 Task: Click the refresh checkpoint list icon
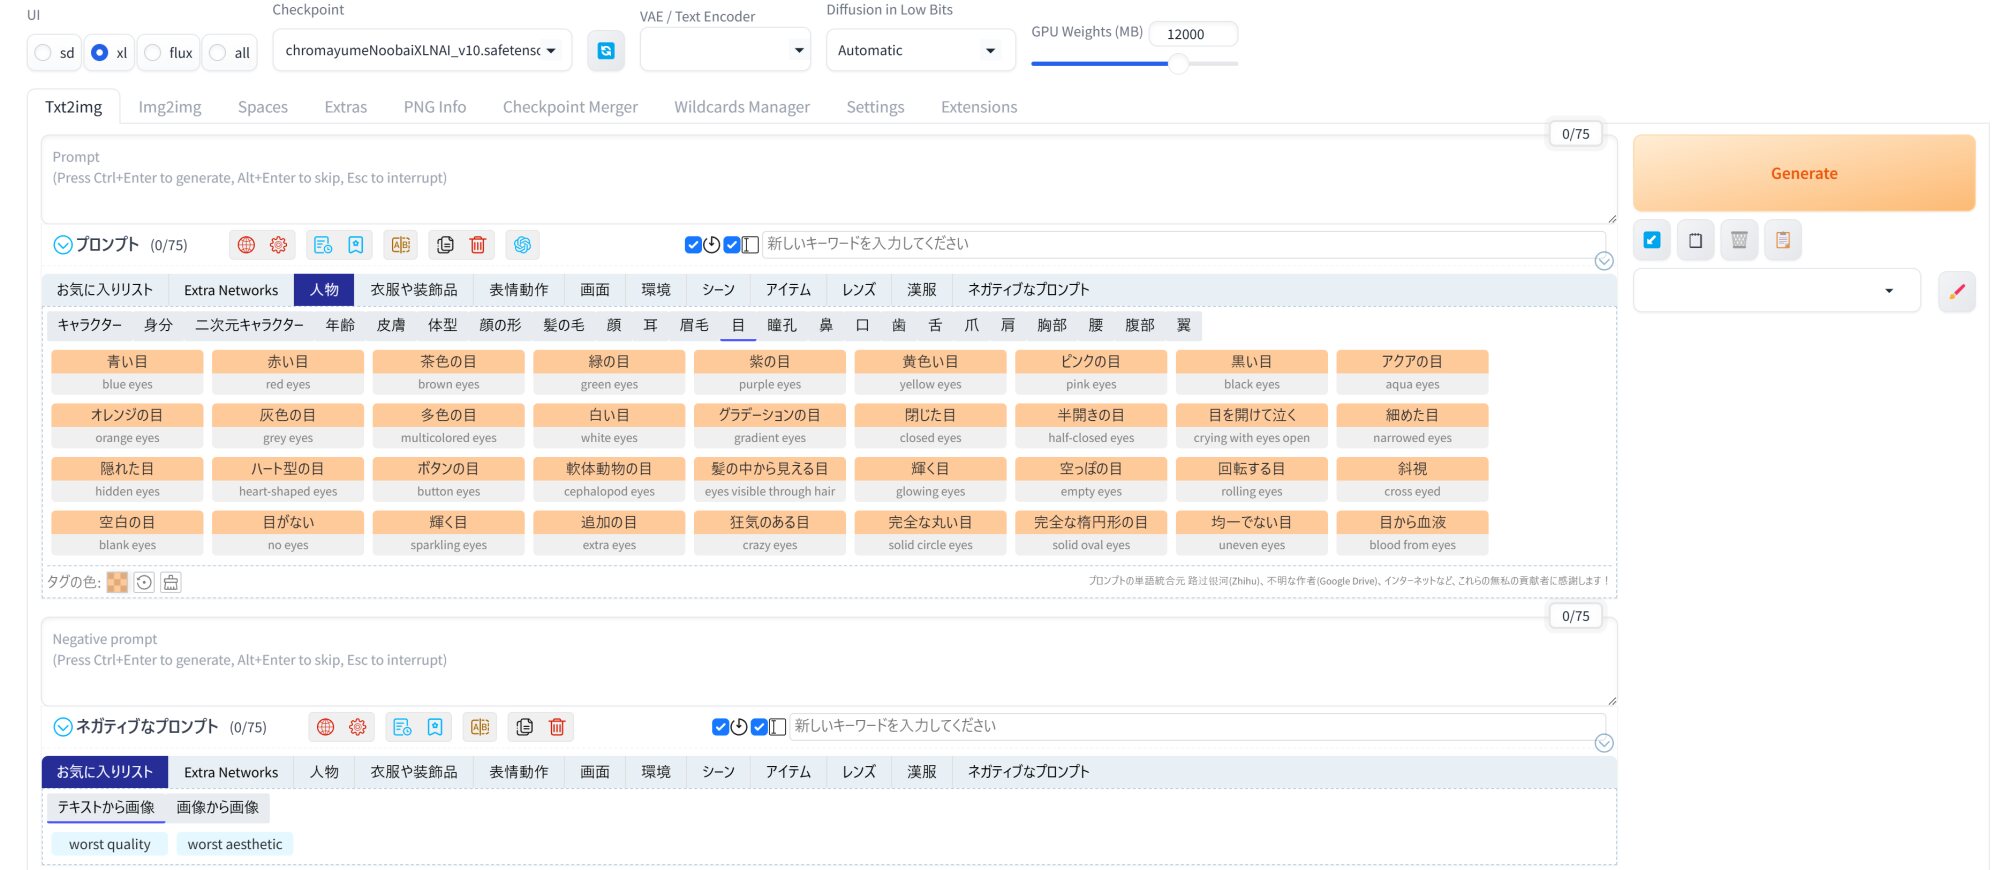pyautogui.click(x=606, y=51)
